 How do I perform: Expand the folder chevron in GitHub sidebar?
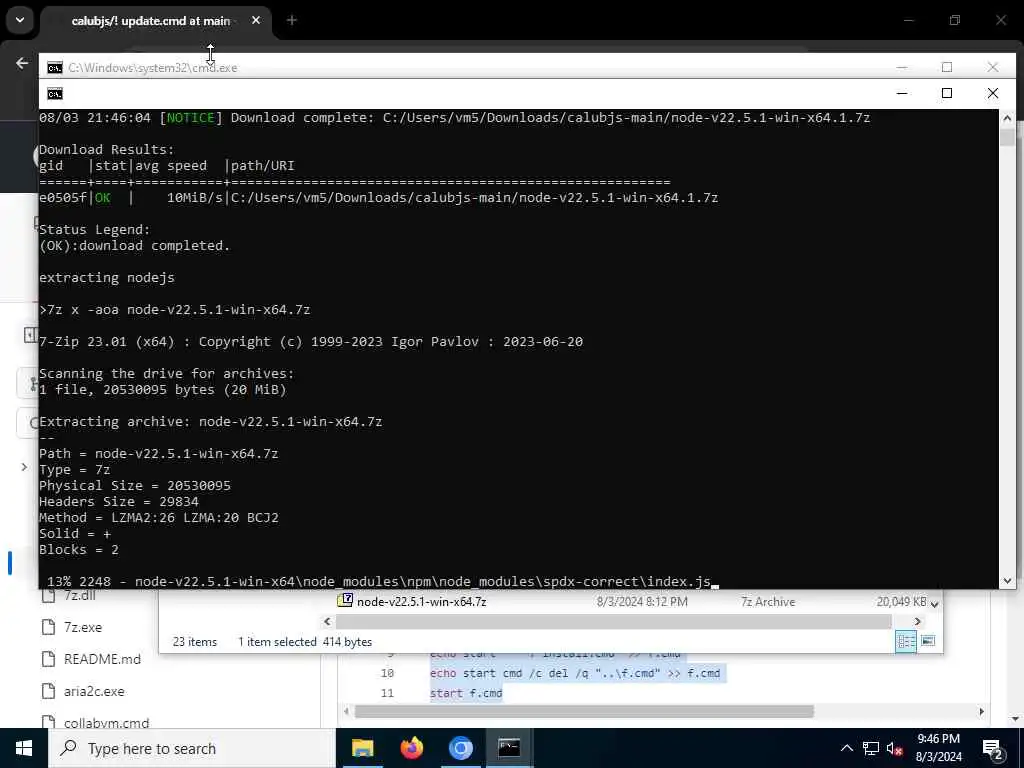coord(24,467)
